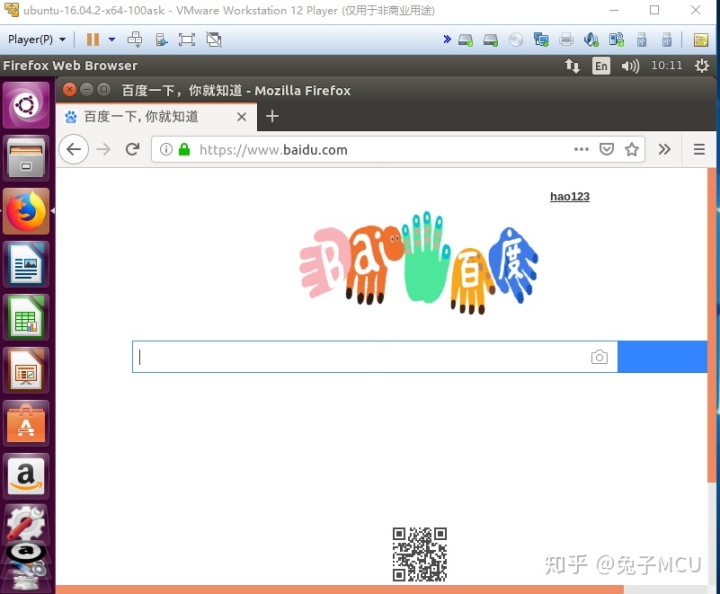720x594 pixels.
Task: Launch LibreOffice Calc
Action: point(26,318)
